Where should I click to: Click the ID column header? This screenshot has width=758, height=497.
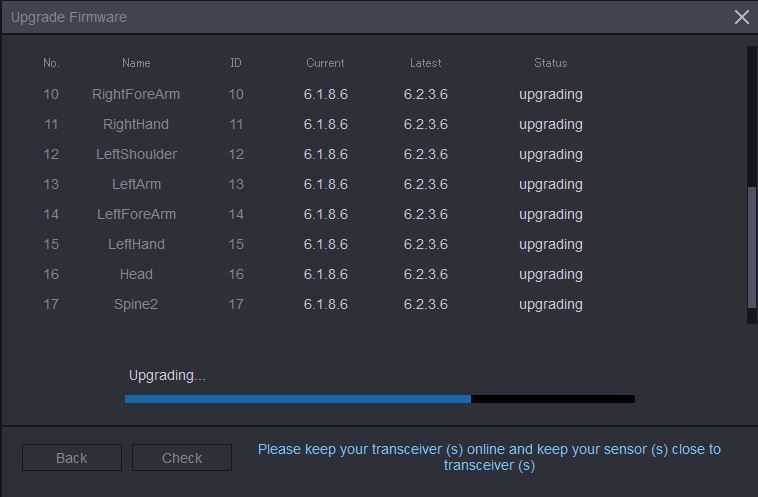236,63
